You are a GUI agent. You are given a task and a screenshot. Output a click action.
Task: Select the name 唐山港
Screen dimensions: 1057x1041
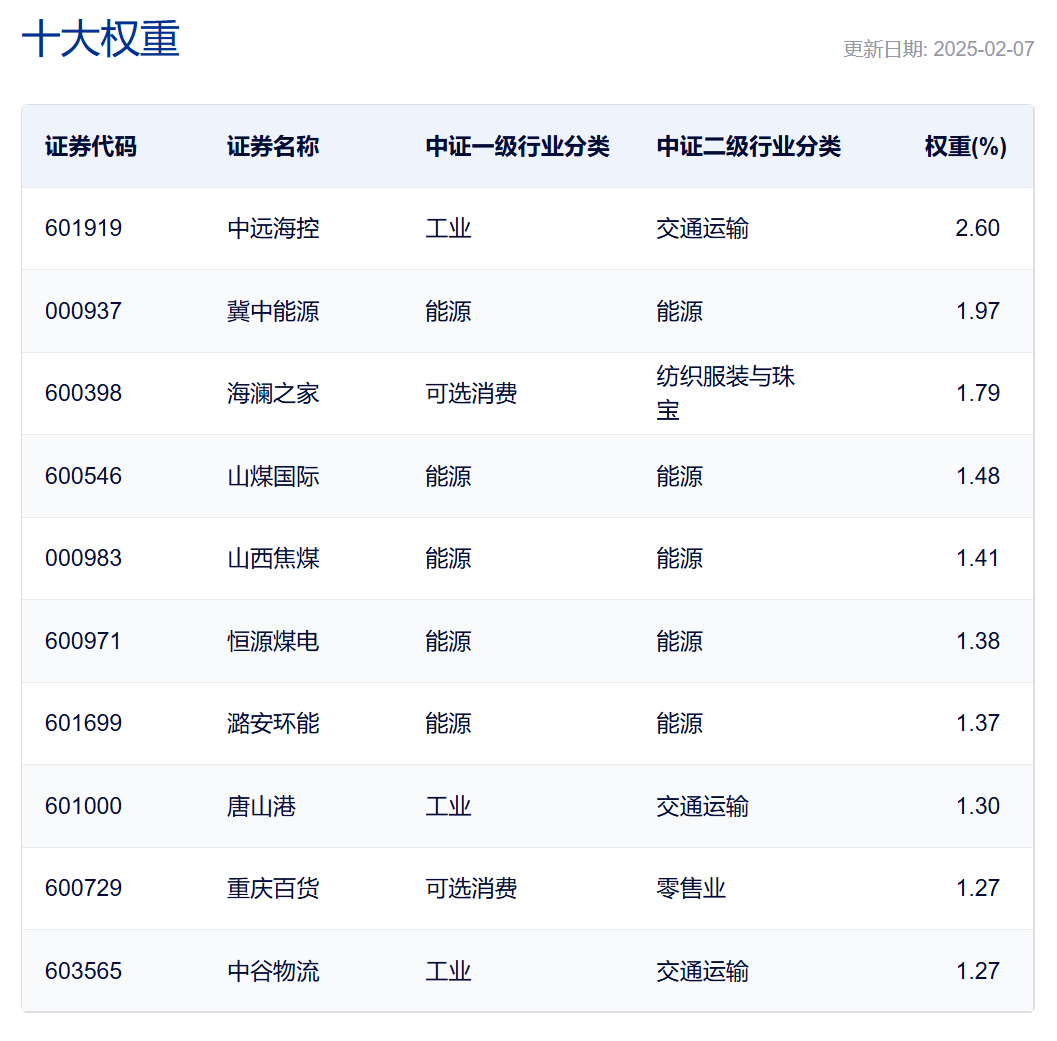coord(262,807)
